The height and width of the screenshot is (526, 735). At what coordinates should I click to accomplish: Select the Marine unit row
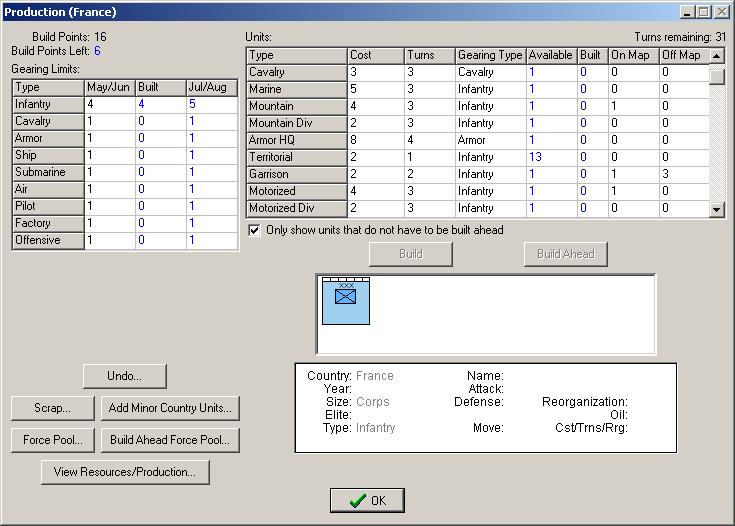pyautogui.click(x=477, y=89)
